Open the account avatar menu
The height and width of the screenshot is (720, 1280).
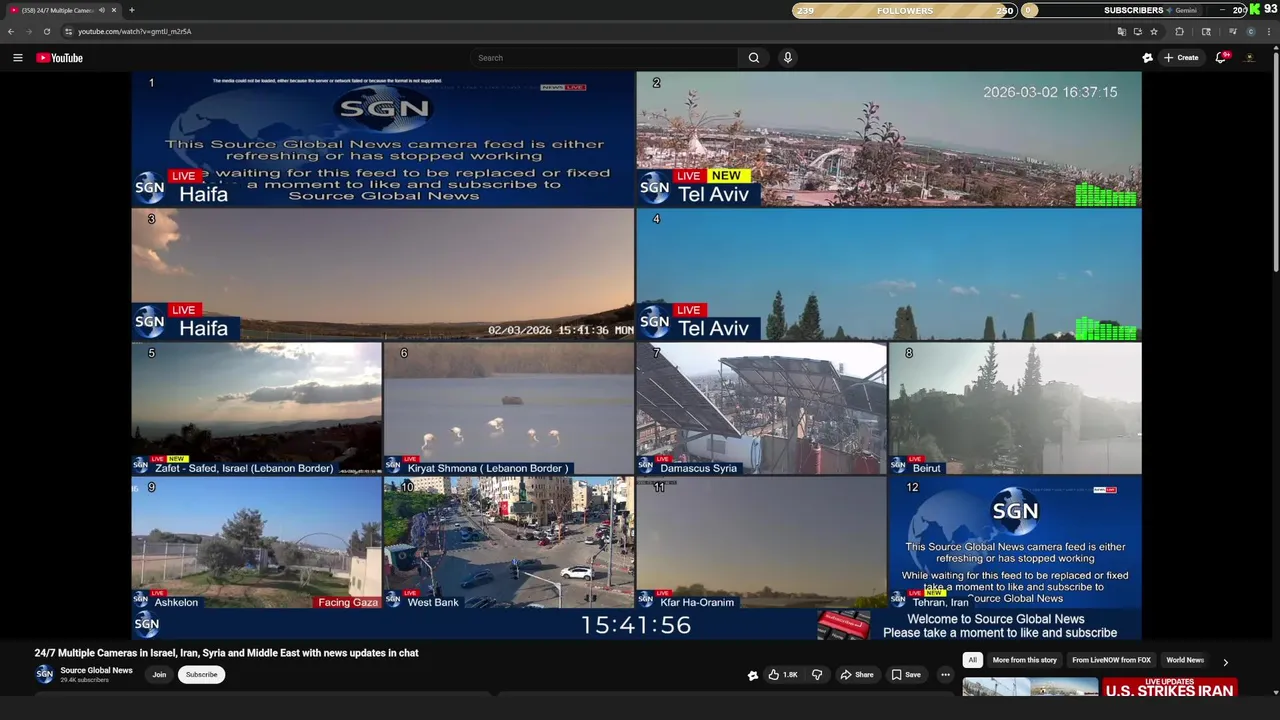1250,58
